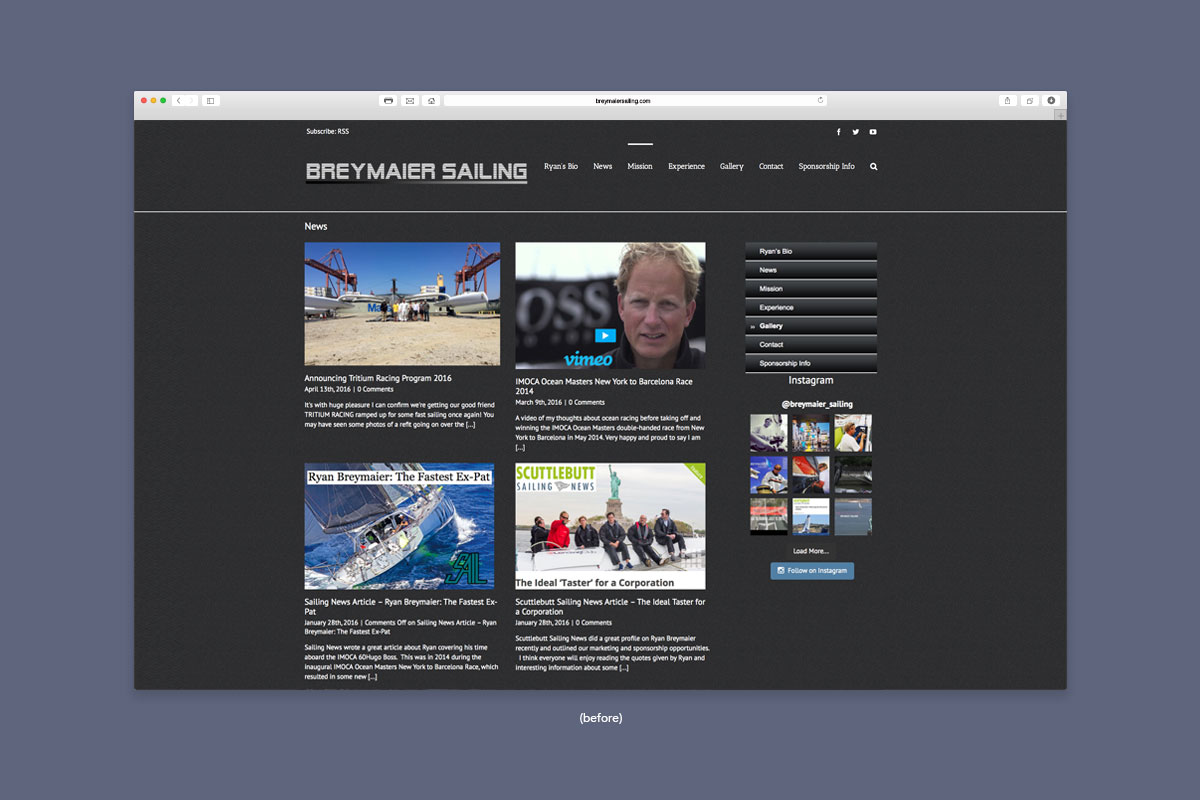This screenshot has width=1200, height=800.
Task: Click the Follow on Instagram button
Action: tap(812, 571)
